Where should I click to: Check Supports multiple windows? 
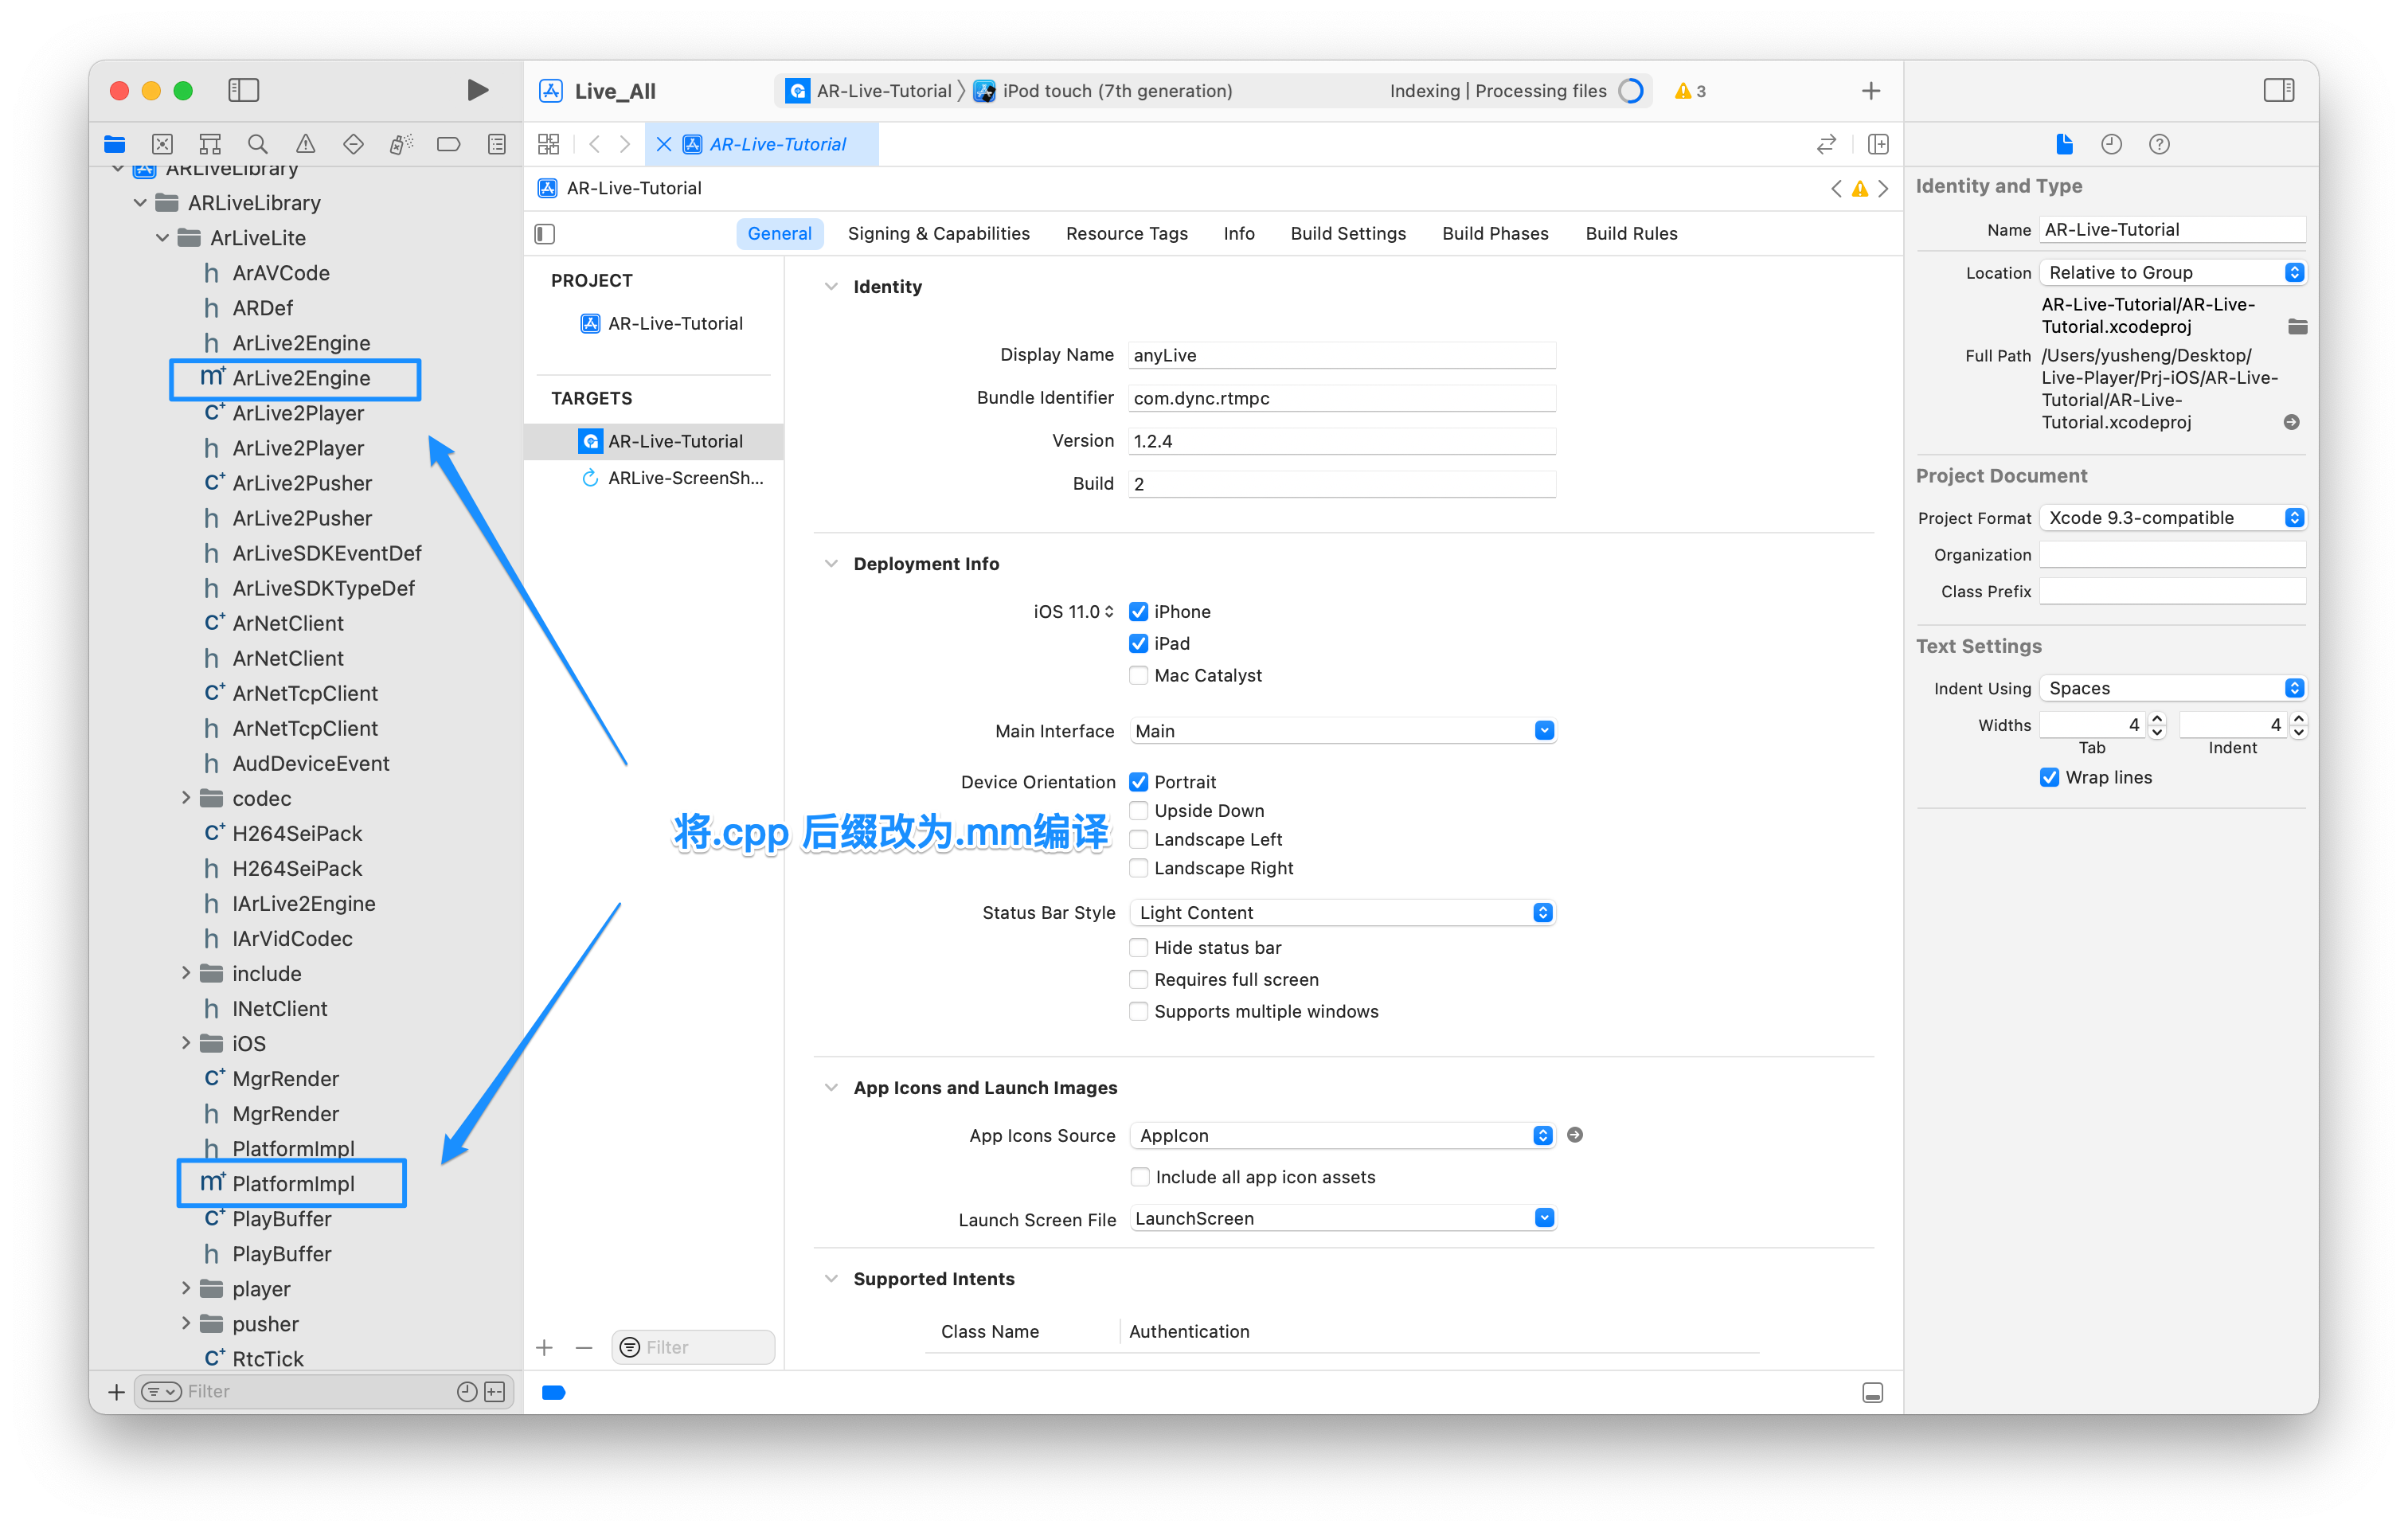[x=1138, y=1011]
